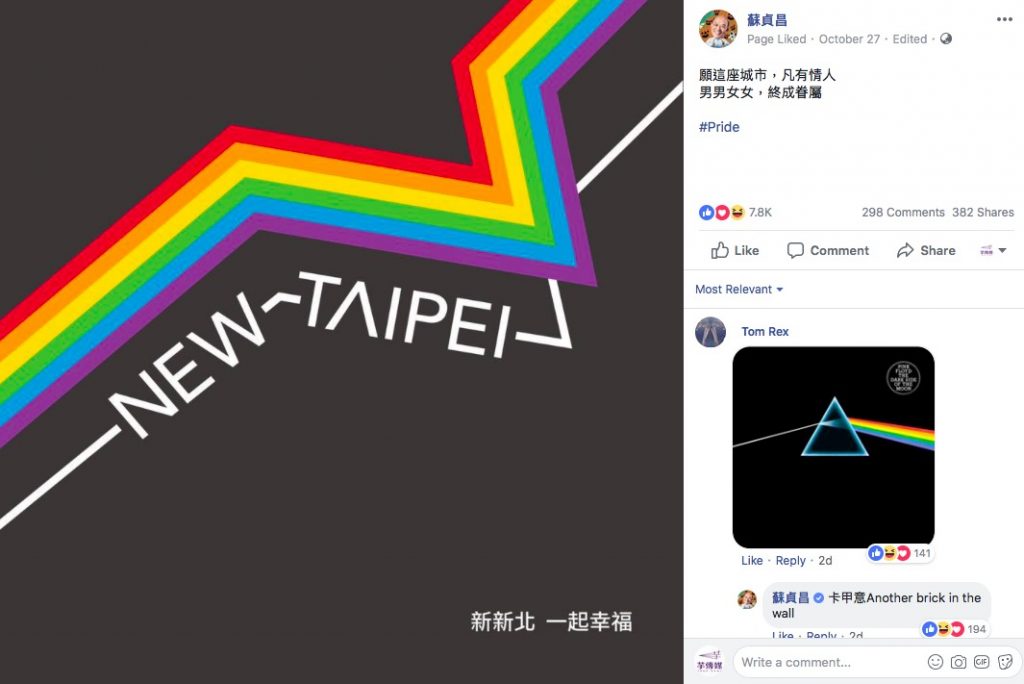
Task: Reply to Tom Rex's comment
Action: [x=790, y=561]
